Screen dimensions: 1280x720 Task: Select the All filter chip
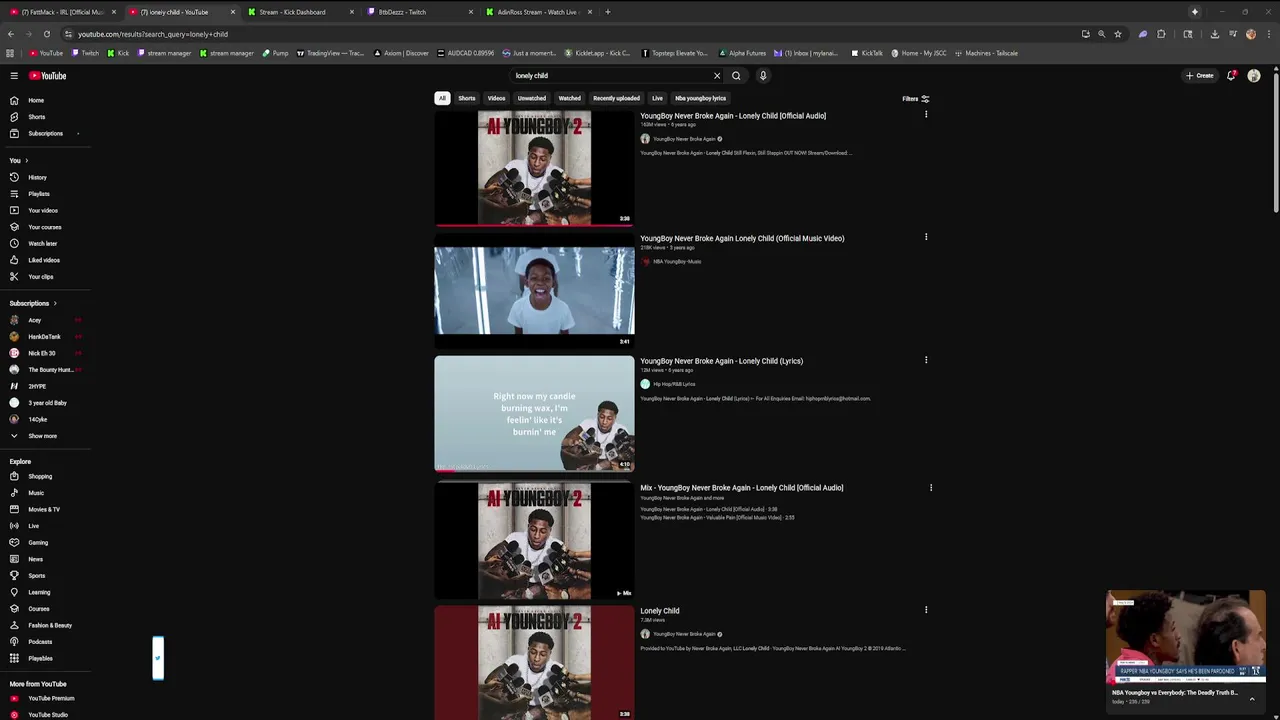pyautogui.click(x=442, y=98)
